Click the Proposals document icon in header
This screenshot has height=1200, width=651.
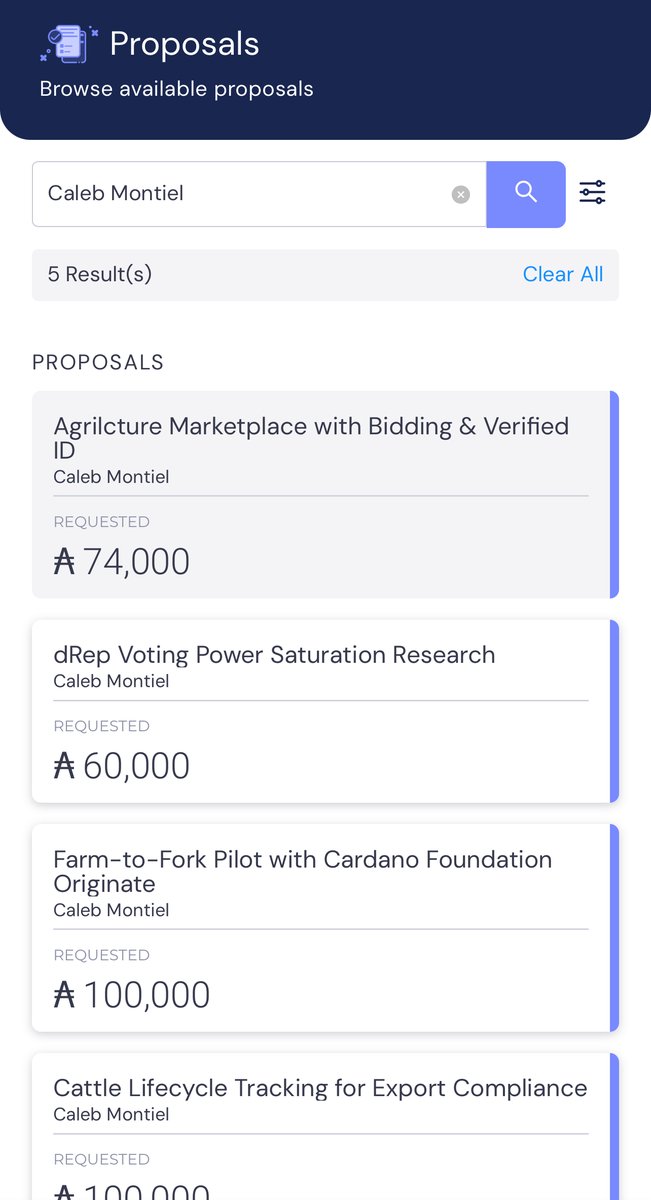tap(68, 44)
